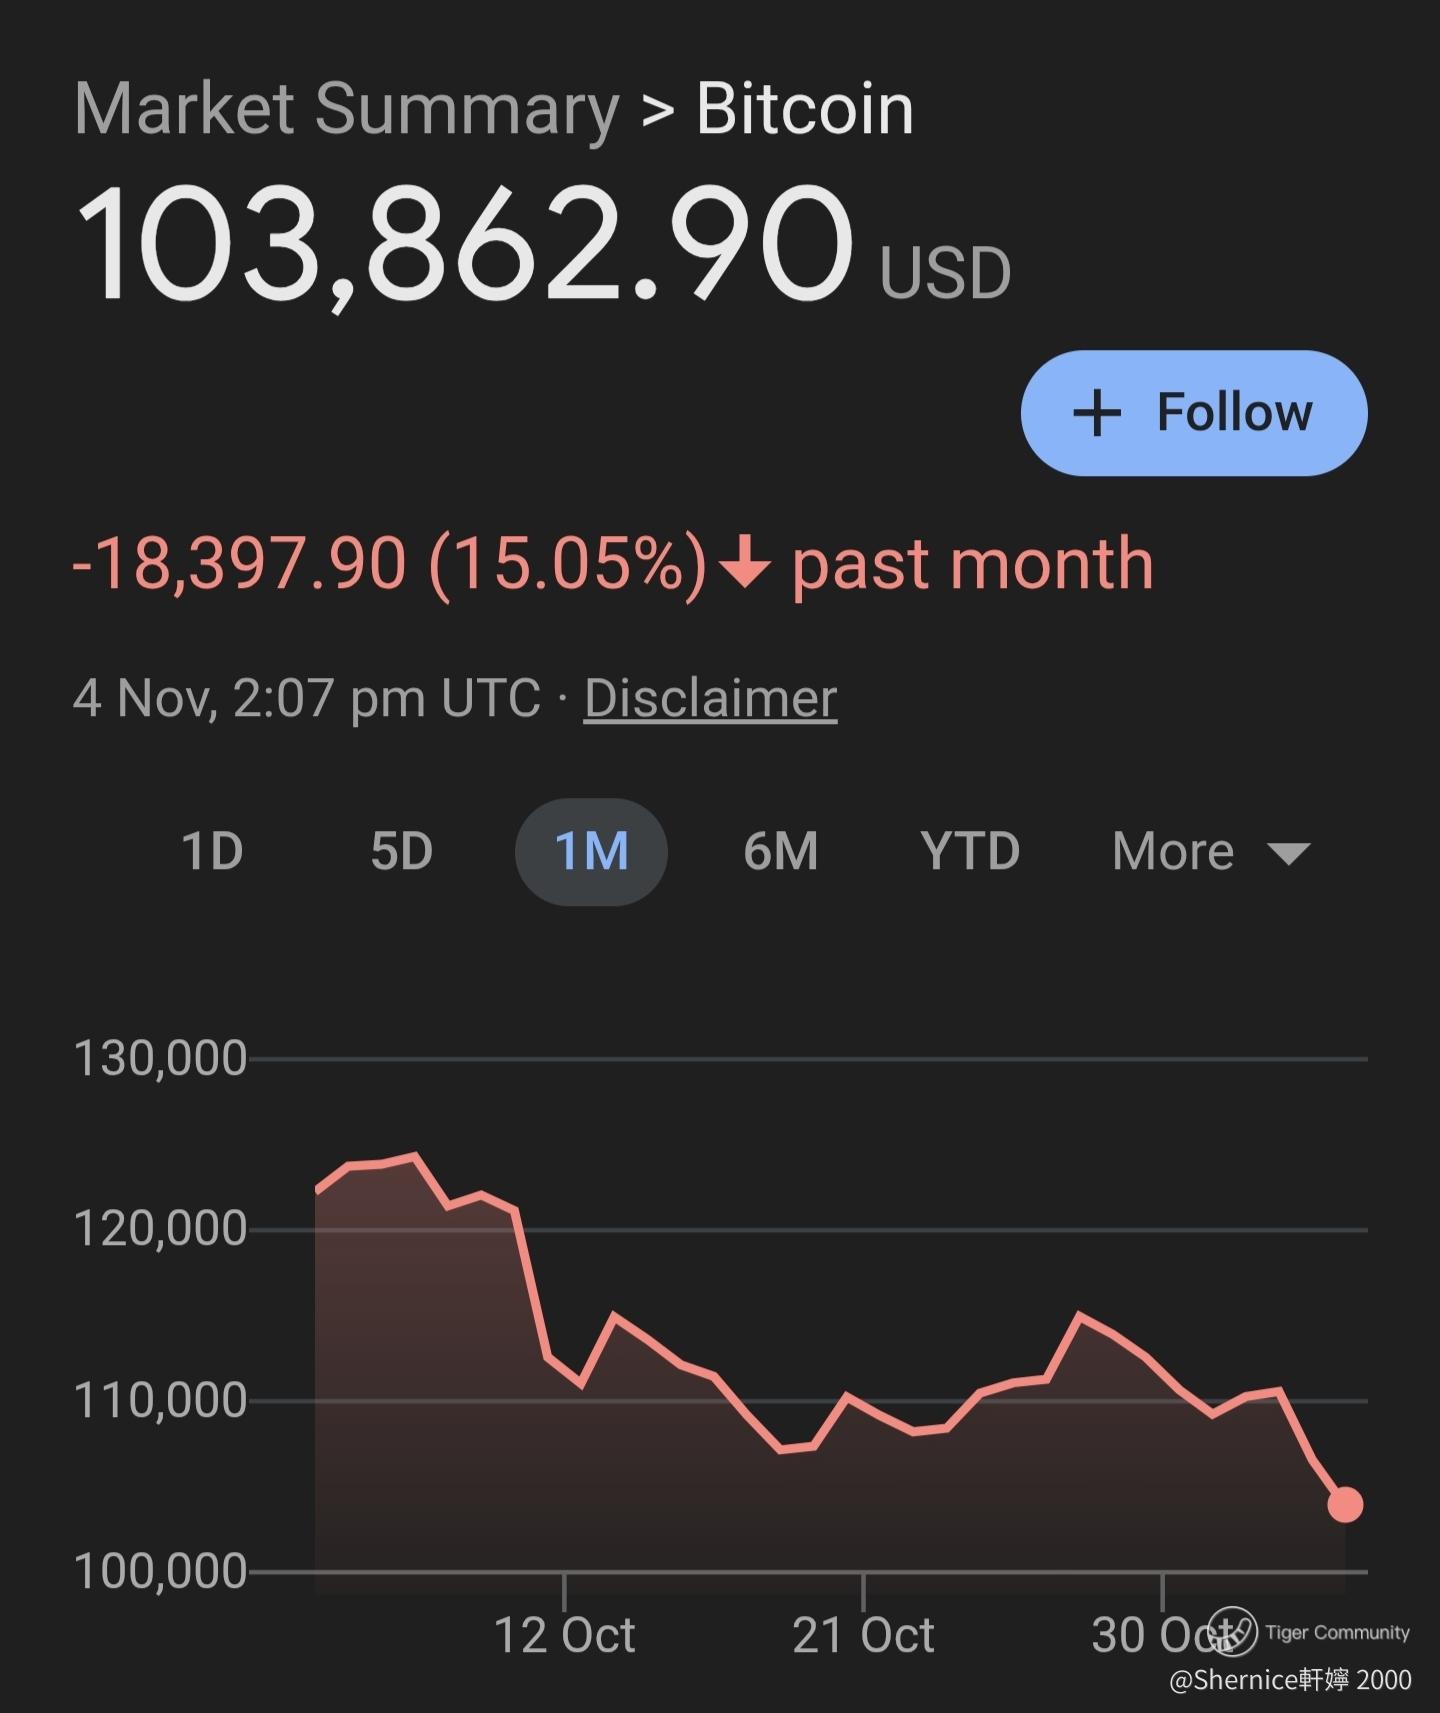The image size is (1440, 1713).
Task: Click the past month change text
Action: [x=972, y=564]
